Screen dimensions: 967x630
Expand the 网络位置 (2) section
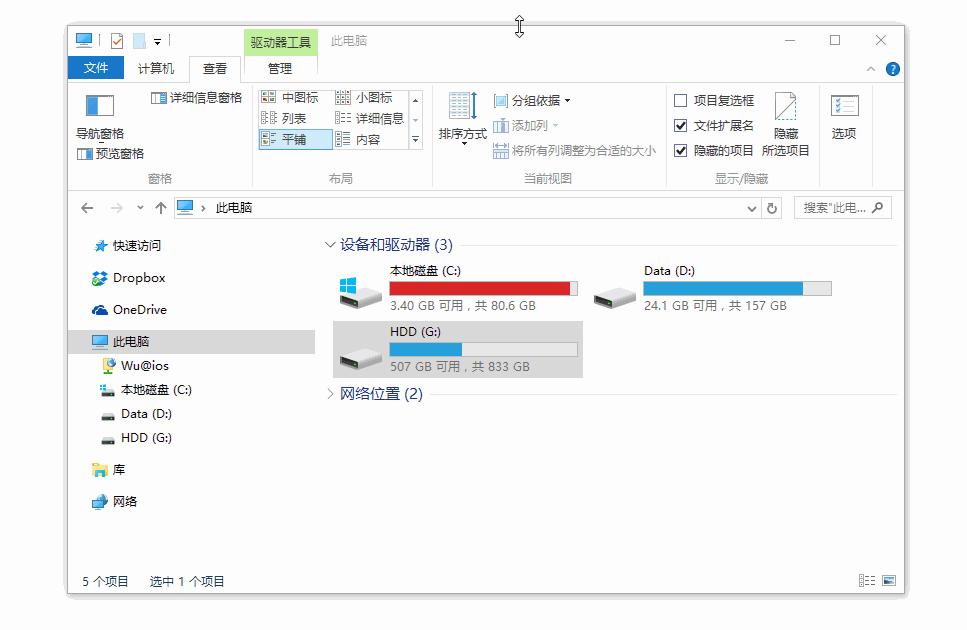tap(330, 394)
